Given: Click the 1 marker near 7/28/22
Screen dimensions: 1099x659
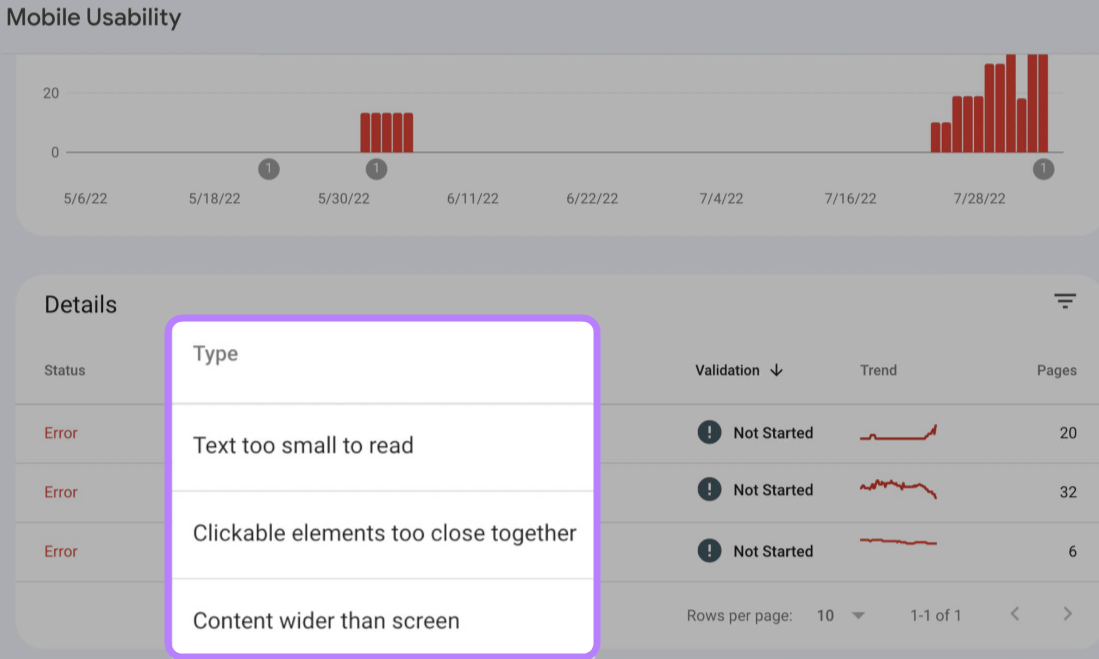Looking at the screenshot, I should pyautogui.click(x=1043, y=169).
